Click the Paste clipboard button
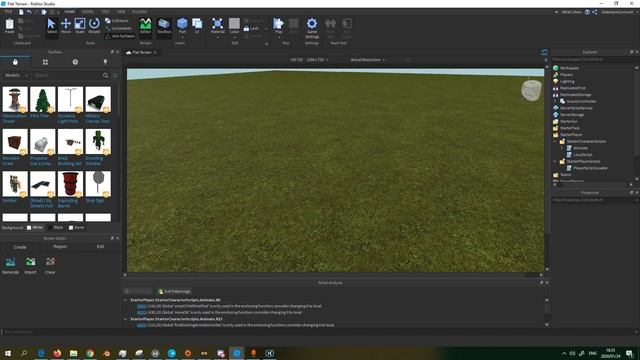The width and height of the screenshot is (640, 360). (9, 26)
